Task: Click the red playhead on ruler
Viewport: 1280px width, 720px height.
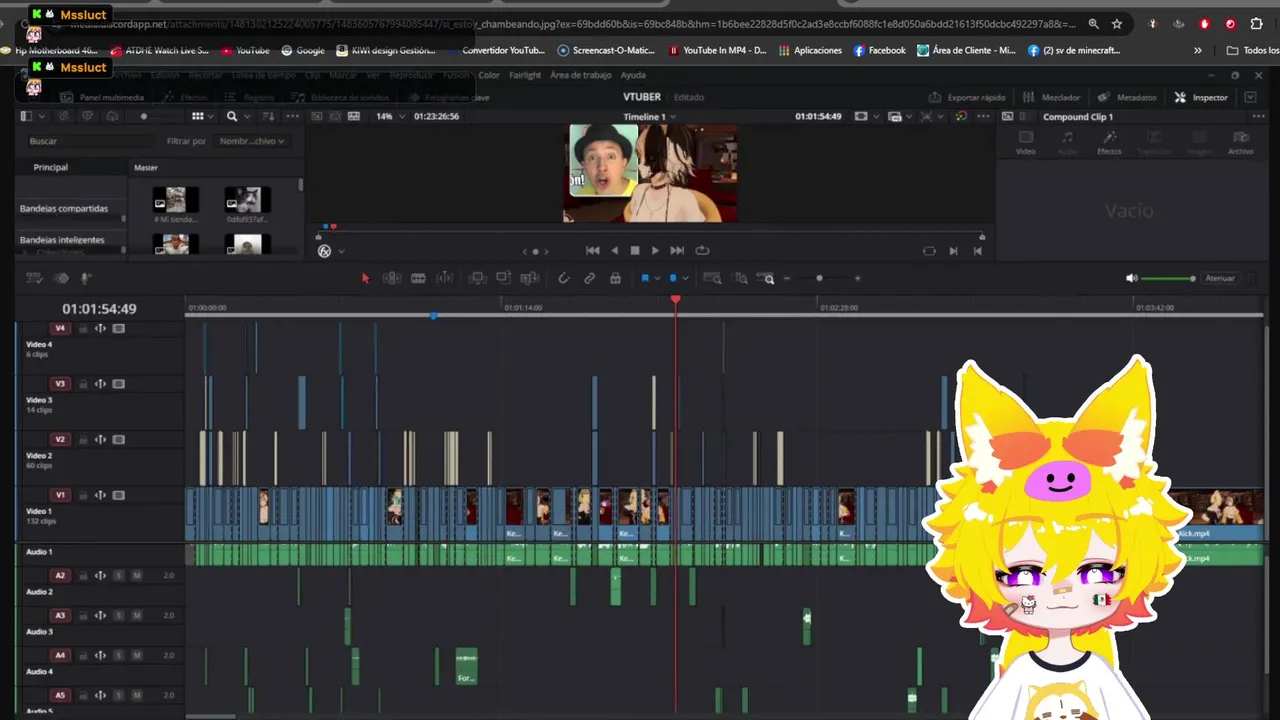Action: 676,300
